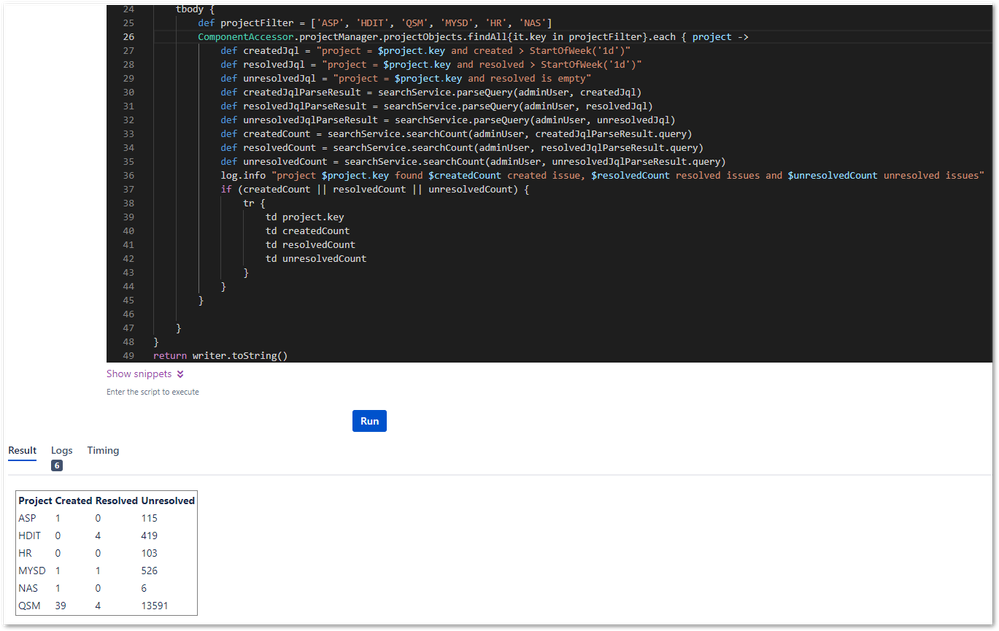Click the MYSD project cell
The width and height of the screenshot is (999, 631).
click(x=32, y=570)
